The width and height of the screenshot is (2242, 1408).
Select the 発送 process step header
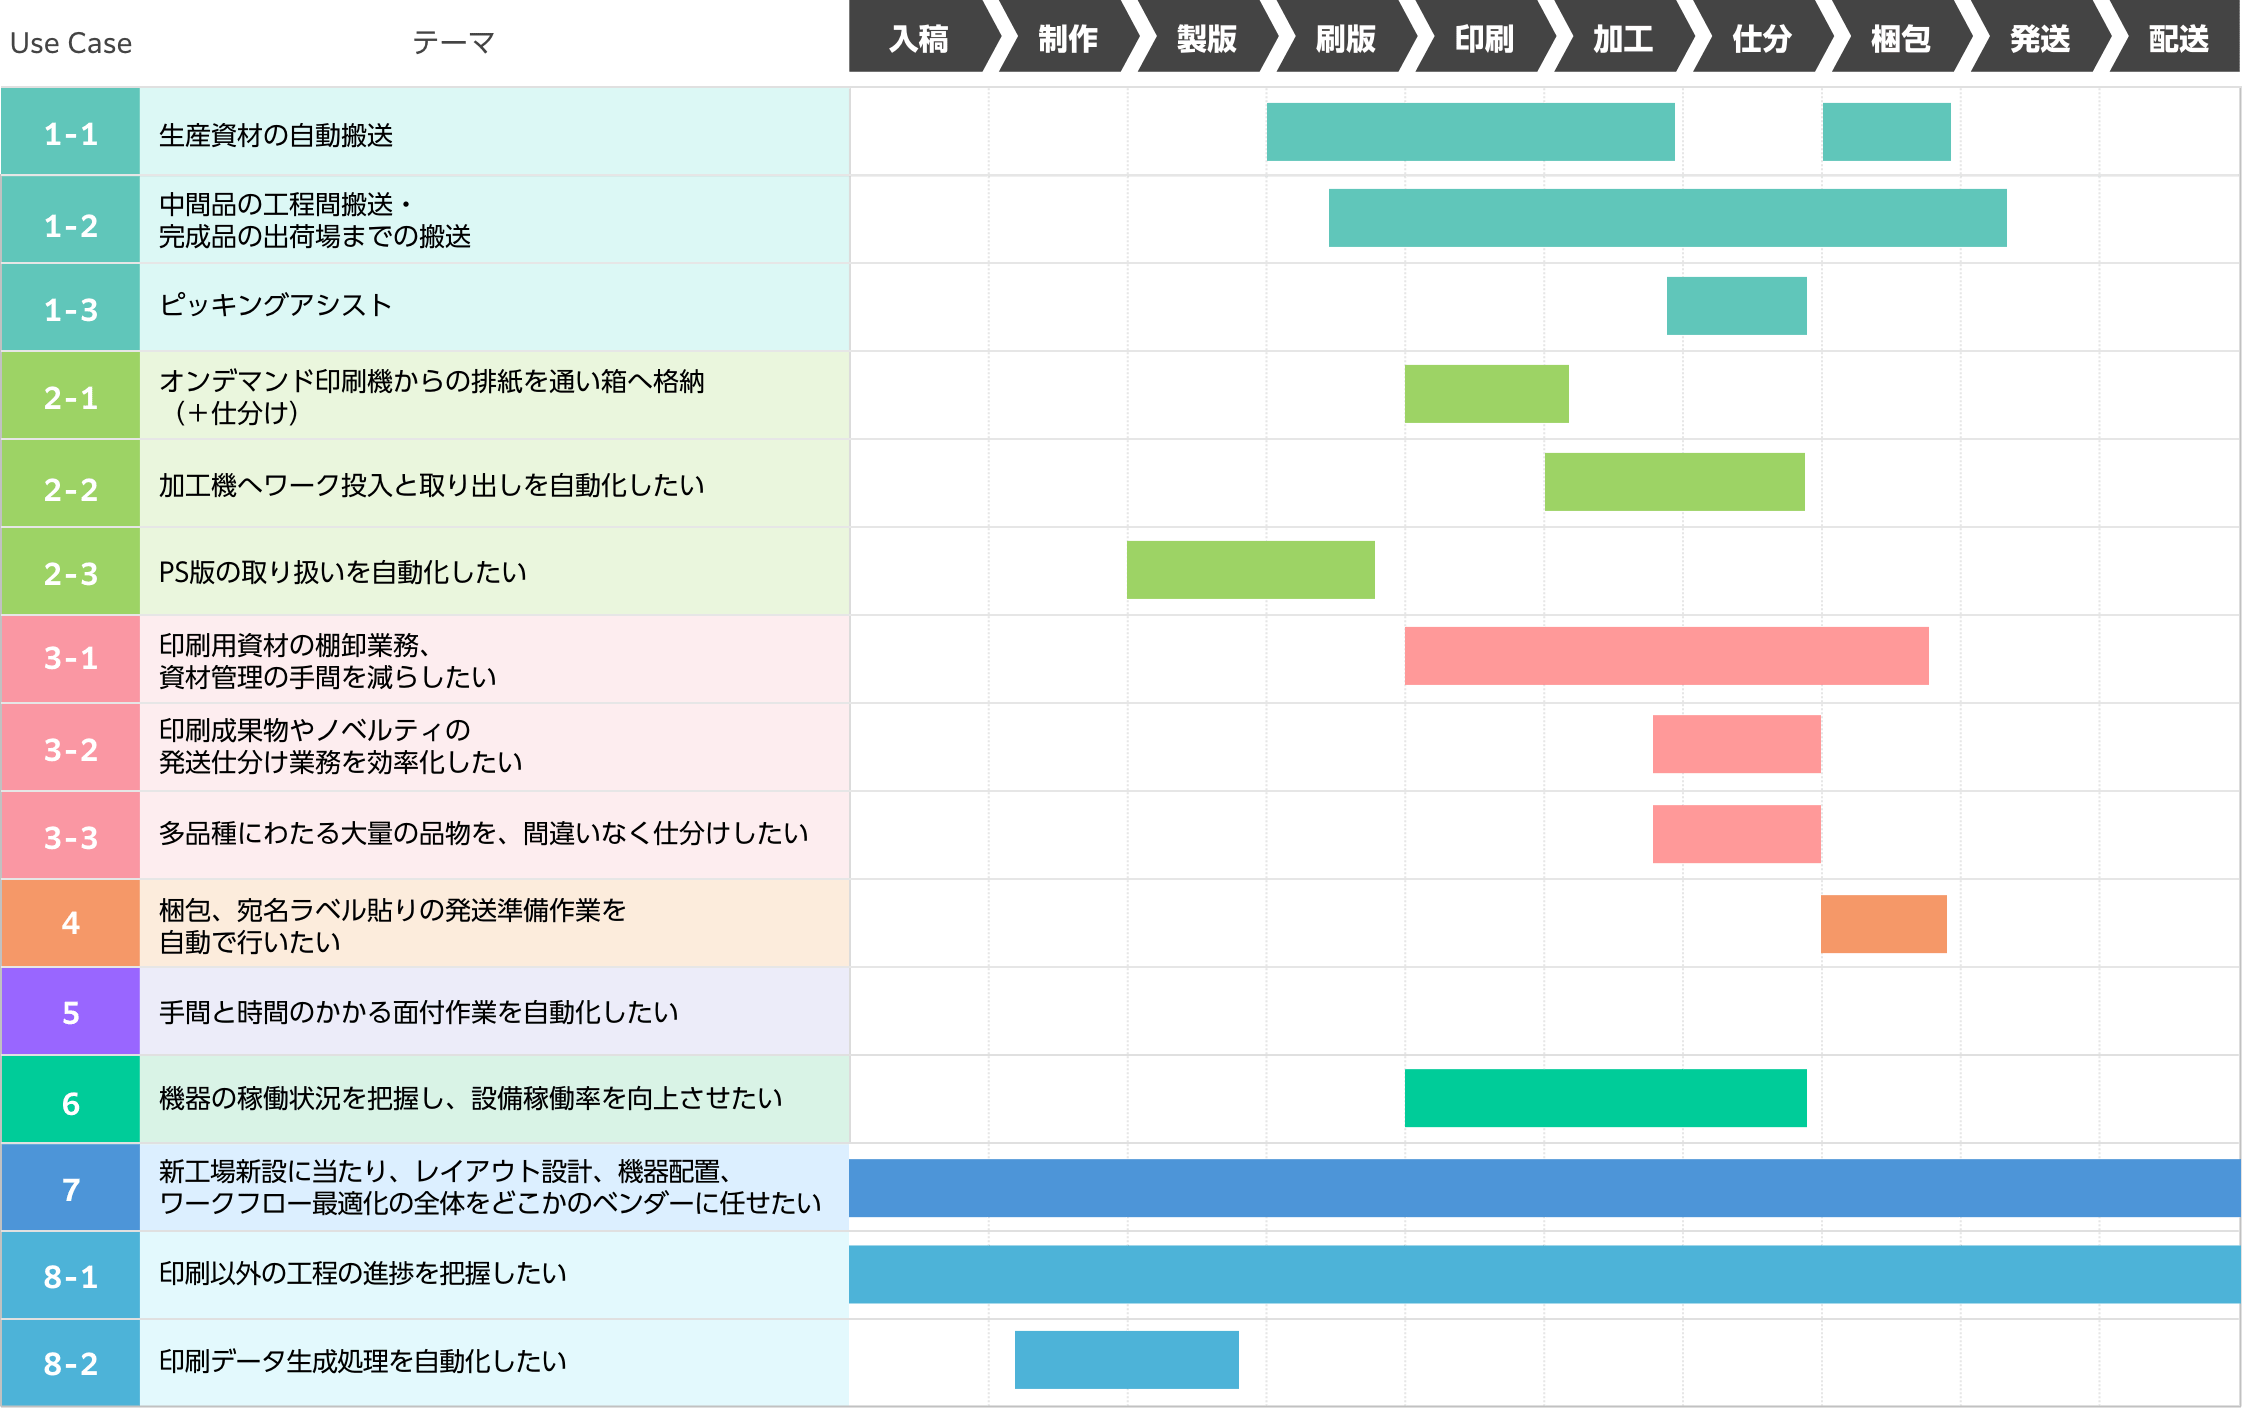pos(2040,37)
